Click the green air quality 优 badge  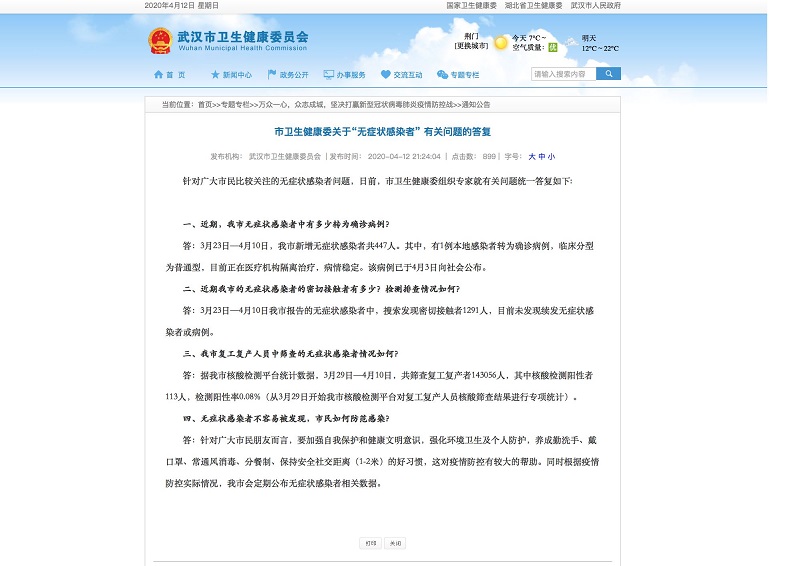(553, 47)
